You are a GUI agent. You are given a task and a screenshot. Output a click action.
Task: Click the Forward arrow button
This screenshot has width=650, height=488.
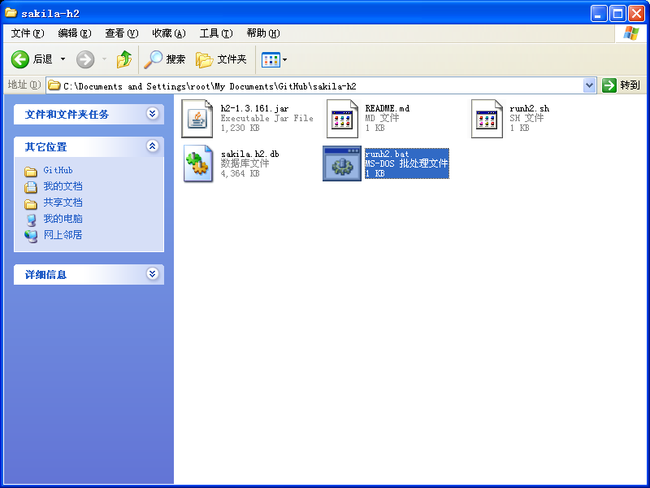click(x=85, y=59)
